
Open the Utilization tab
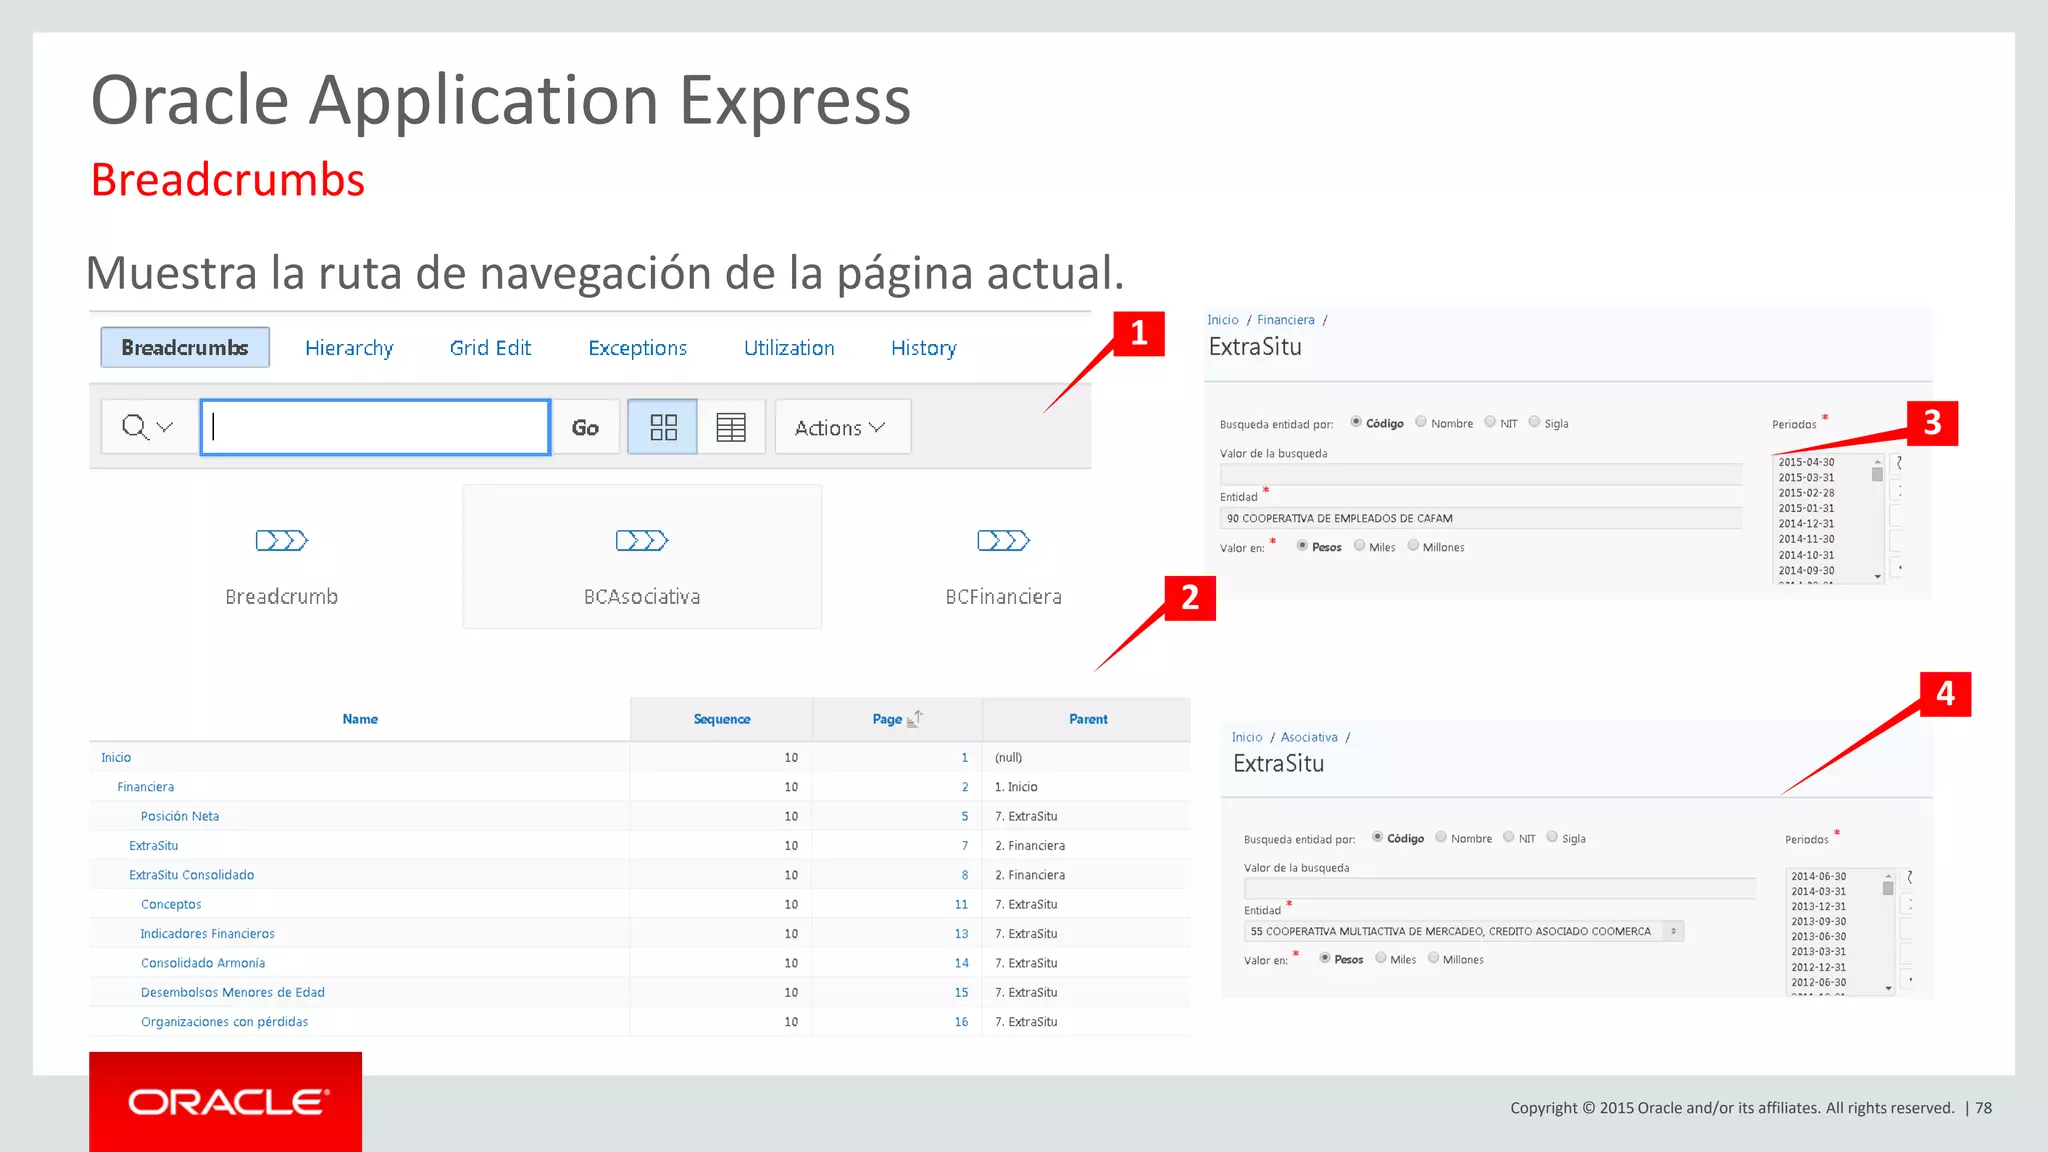[x=789, y=347]
